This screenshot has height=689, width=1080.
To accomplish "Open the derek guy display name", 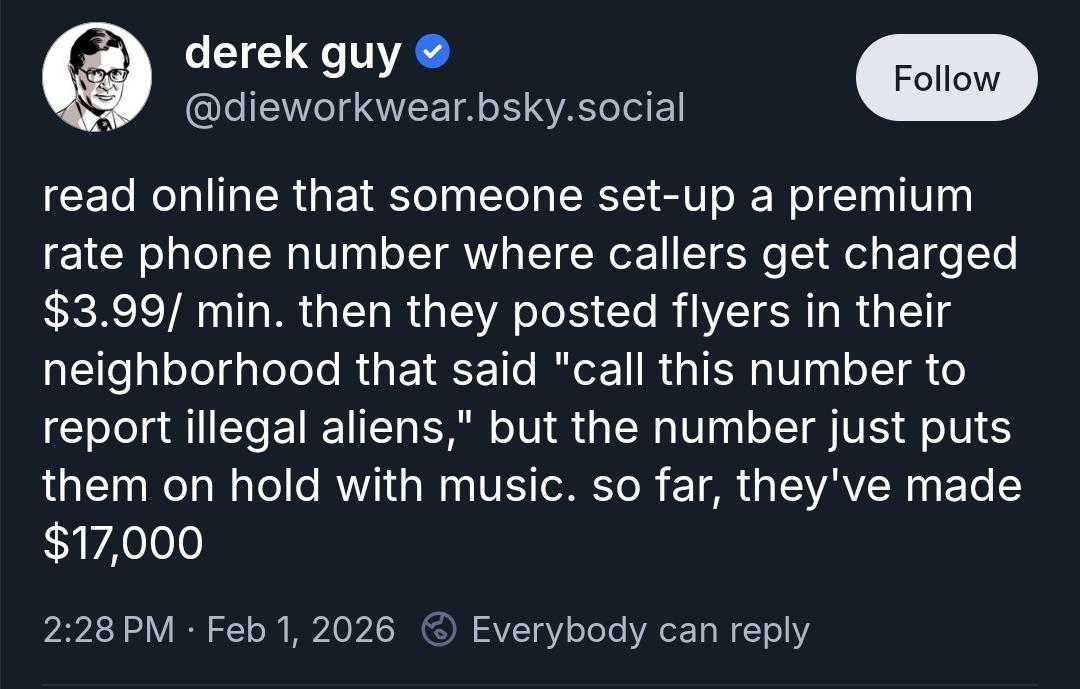I will tap(293, 54).
